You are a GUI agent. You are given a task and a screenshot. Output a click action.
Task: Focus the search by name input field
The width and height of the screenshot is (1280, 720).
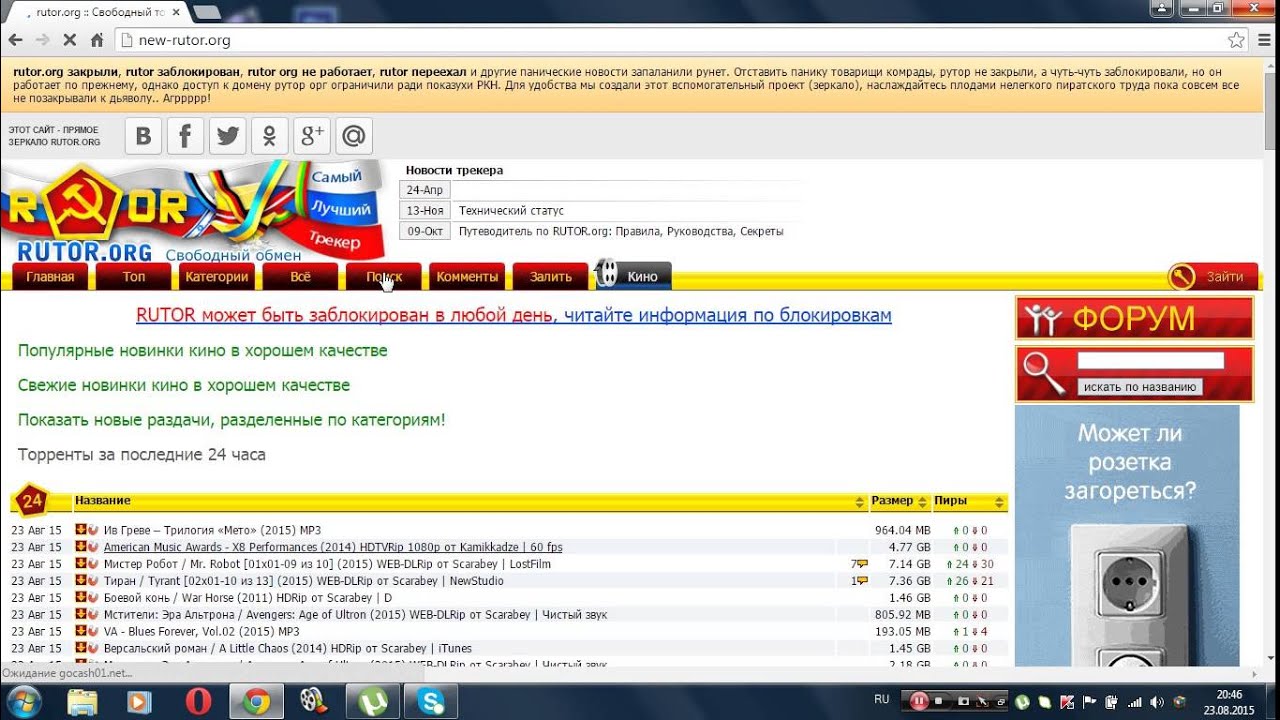(x=1150, y=360)
